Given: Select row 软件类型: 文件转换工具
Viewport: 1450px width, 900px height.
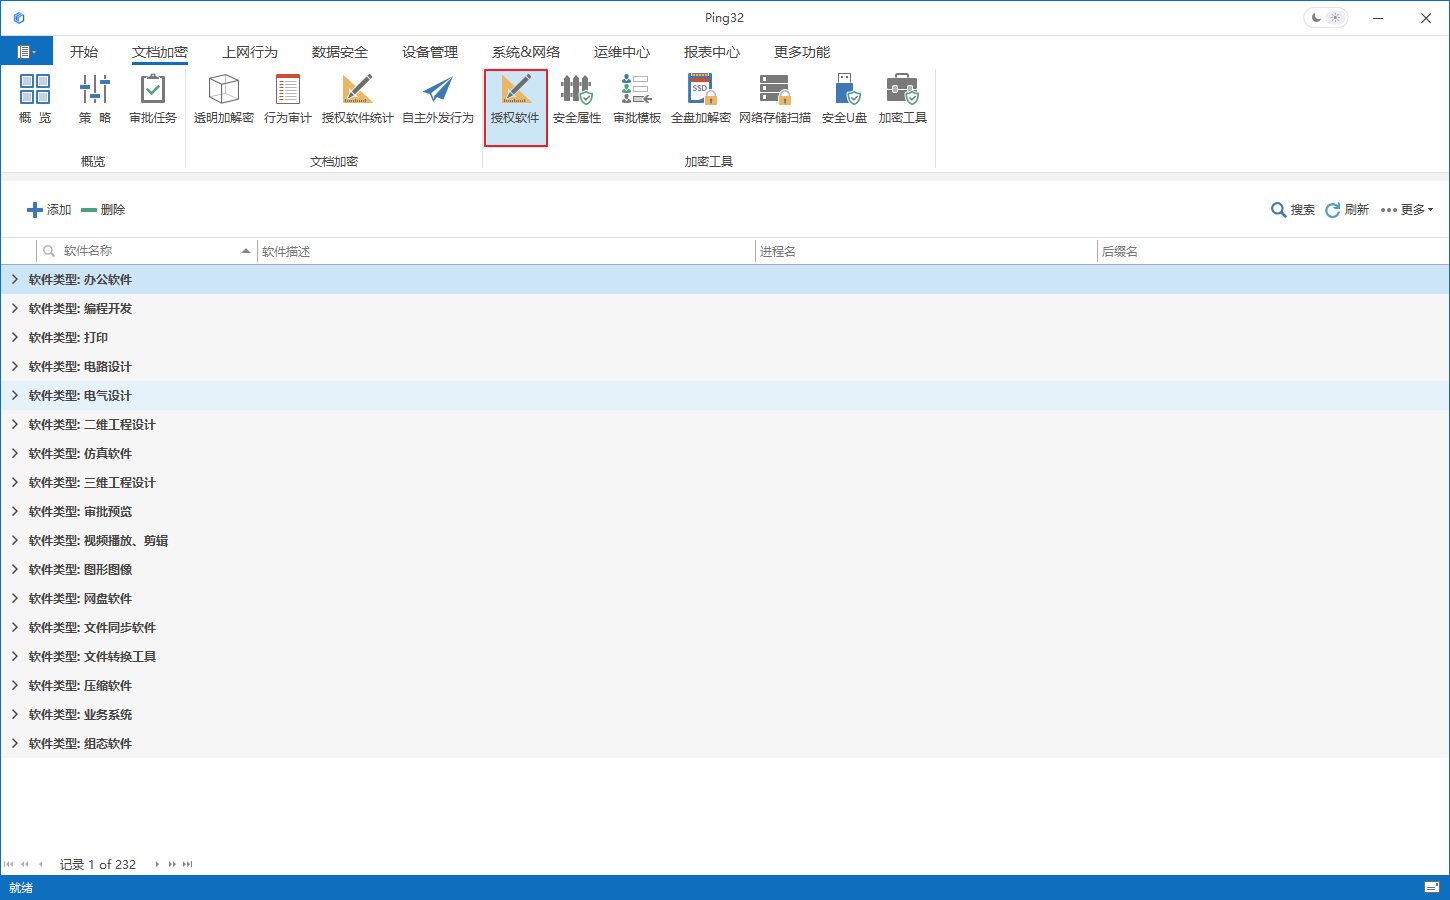Looking at the screenshot, I should [x=725, y=657].
